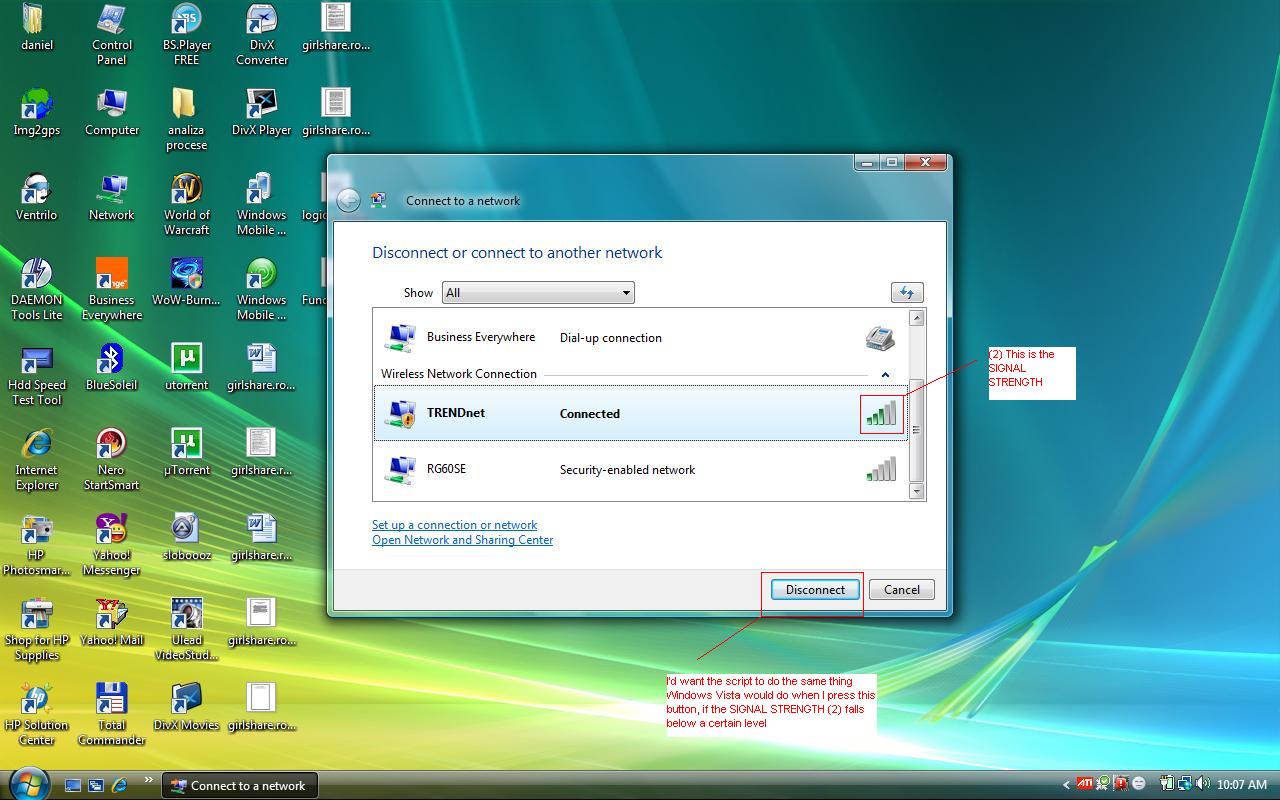The image size is (1280, 800).
Task: Launch WoW-Burn desktop shortcut
Action: pyautogui.click(x=187, y=282)
